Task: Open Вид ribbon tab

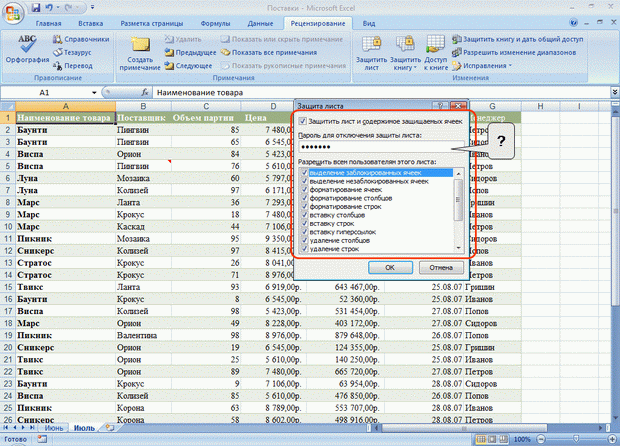Action: (x=369, y=23)
